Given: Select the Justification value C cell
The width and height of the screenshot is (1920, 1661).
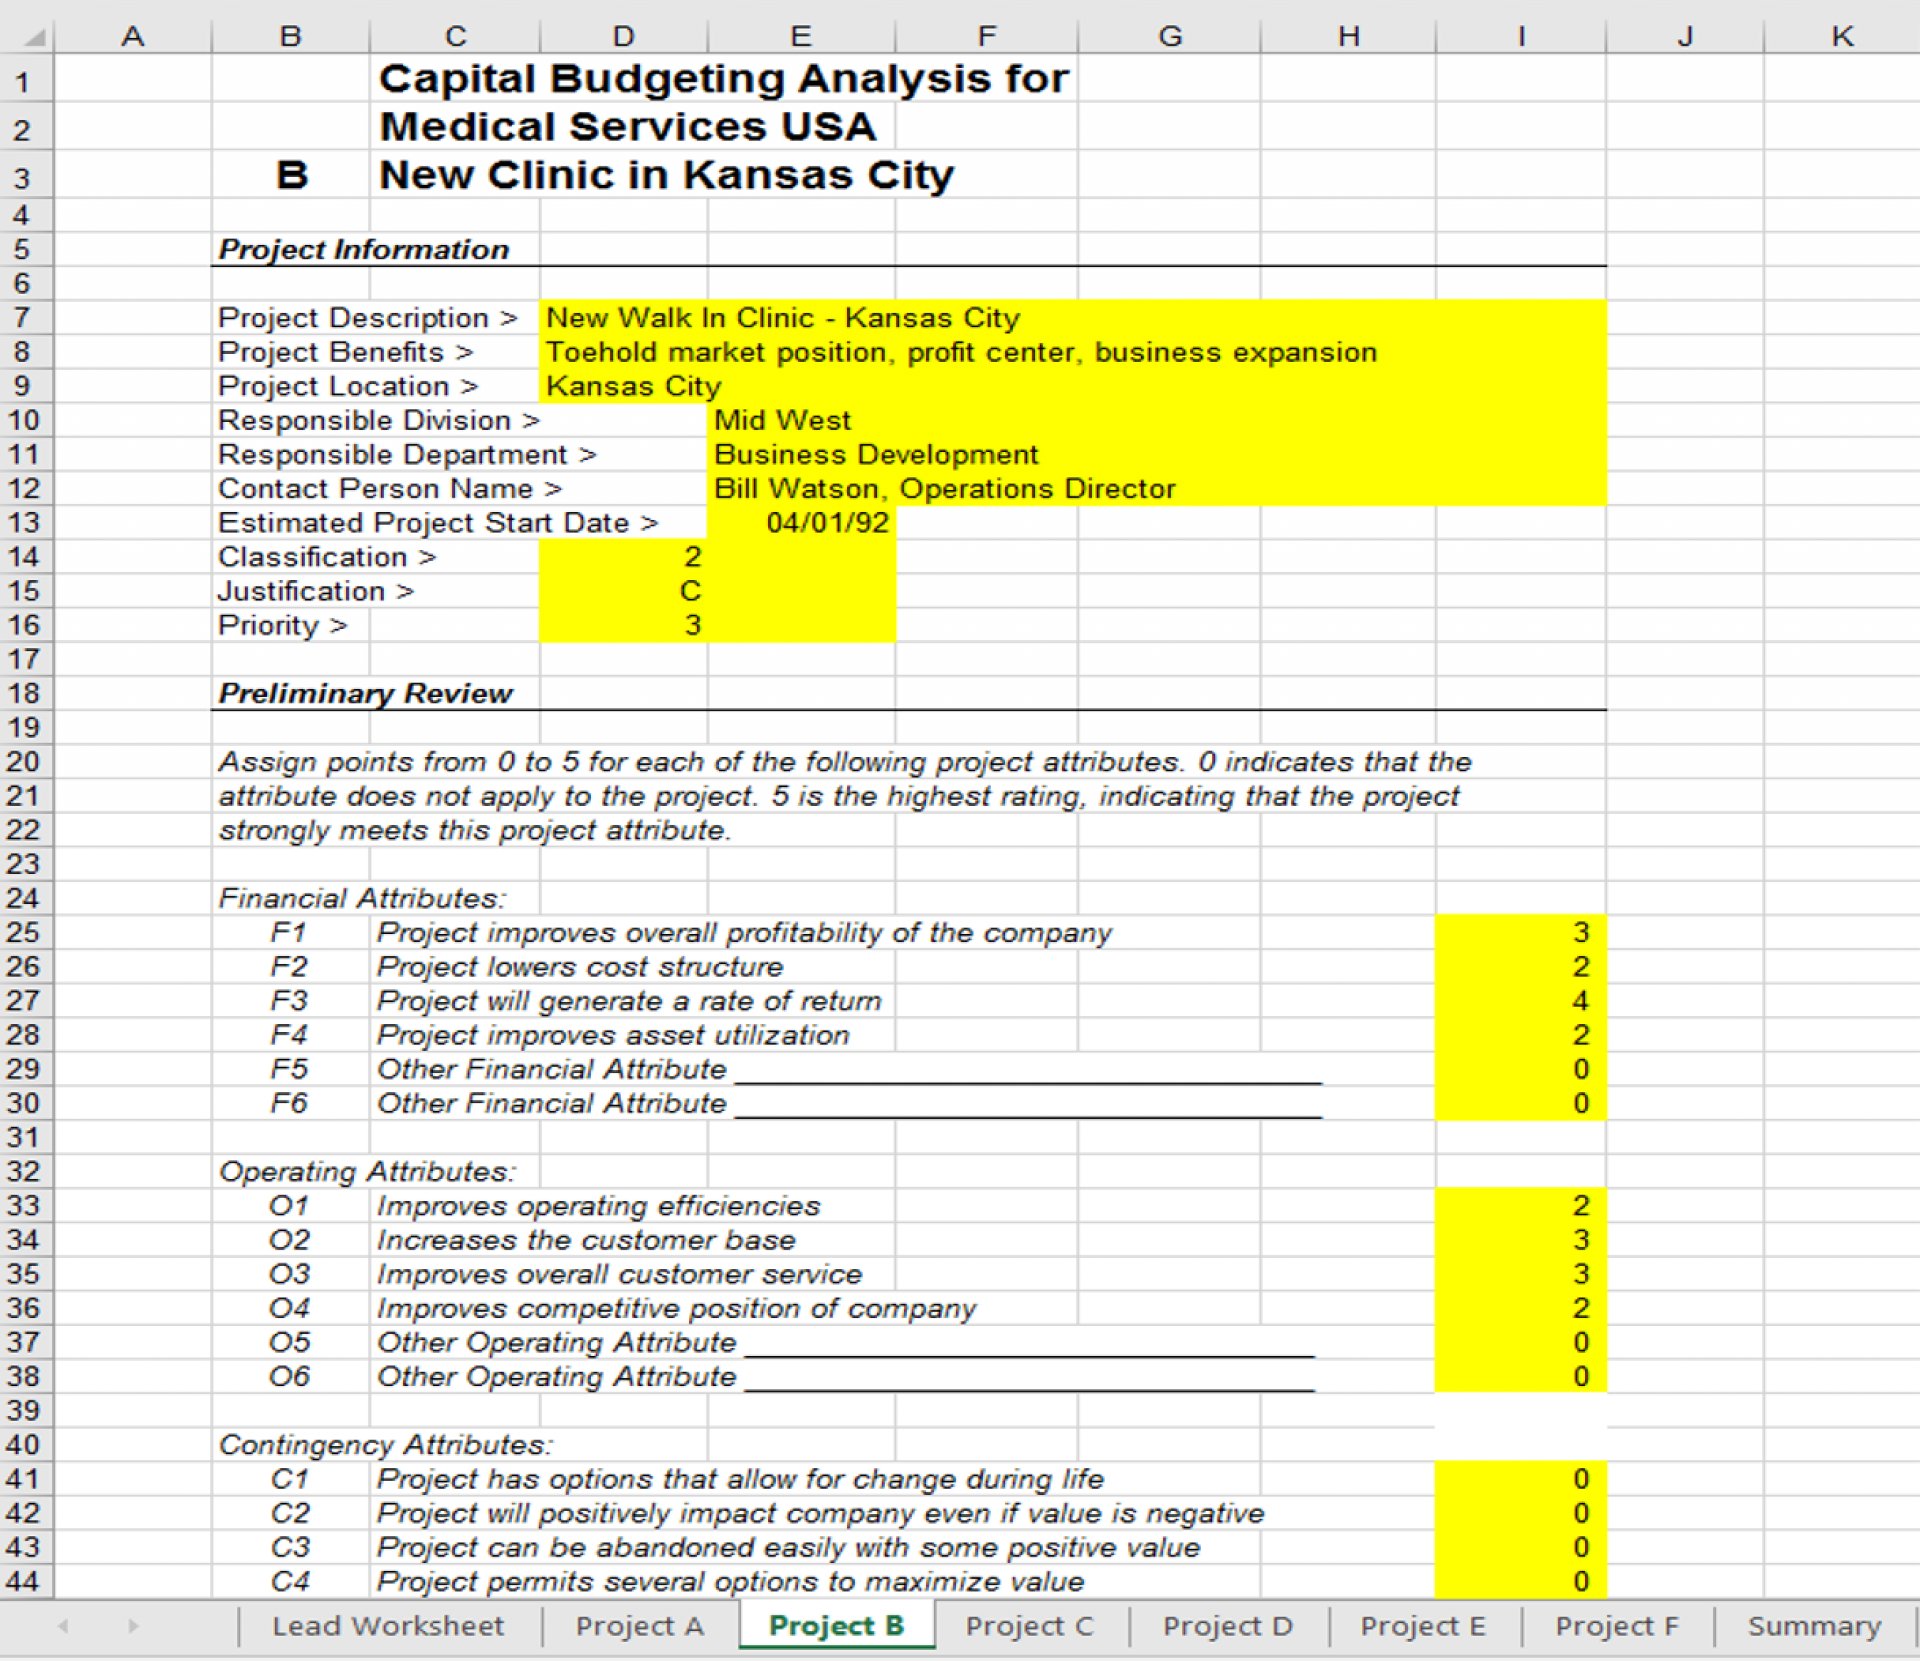Looking at the screenshot, I should [x=623, y=591].
